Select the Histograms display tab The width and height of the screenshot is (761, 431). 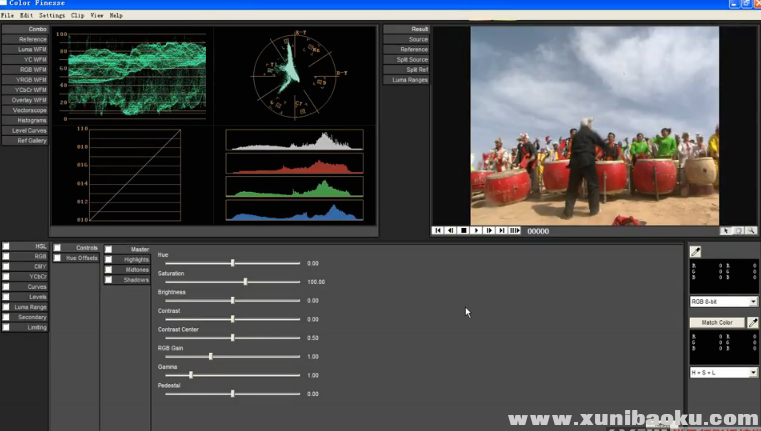(25, 120)
